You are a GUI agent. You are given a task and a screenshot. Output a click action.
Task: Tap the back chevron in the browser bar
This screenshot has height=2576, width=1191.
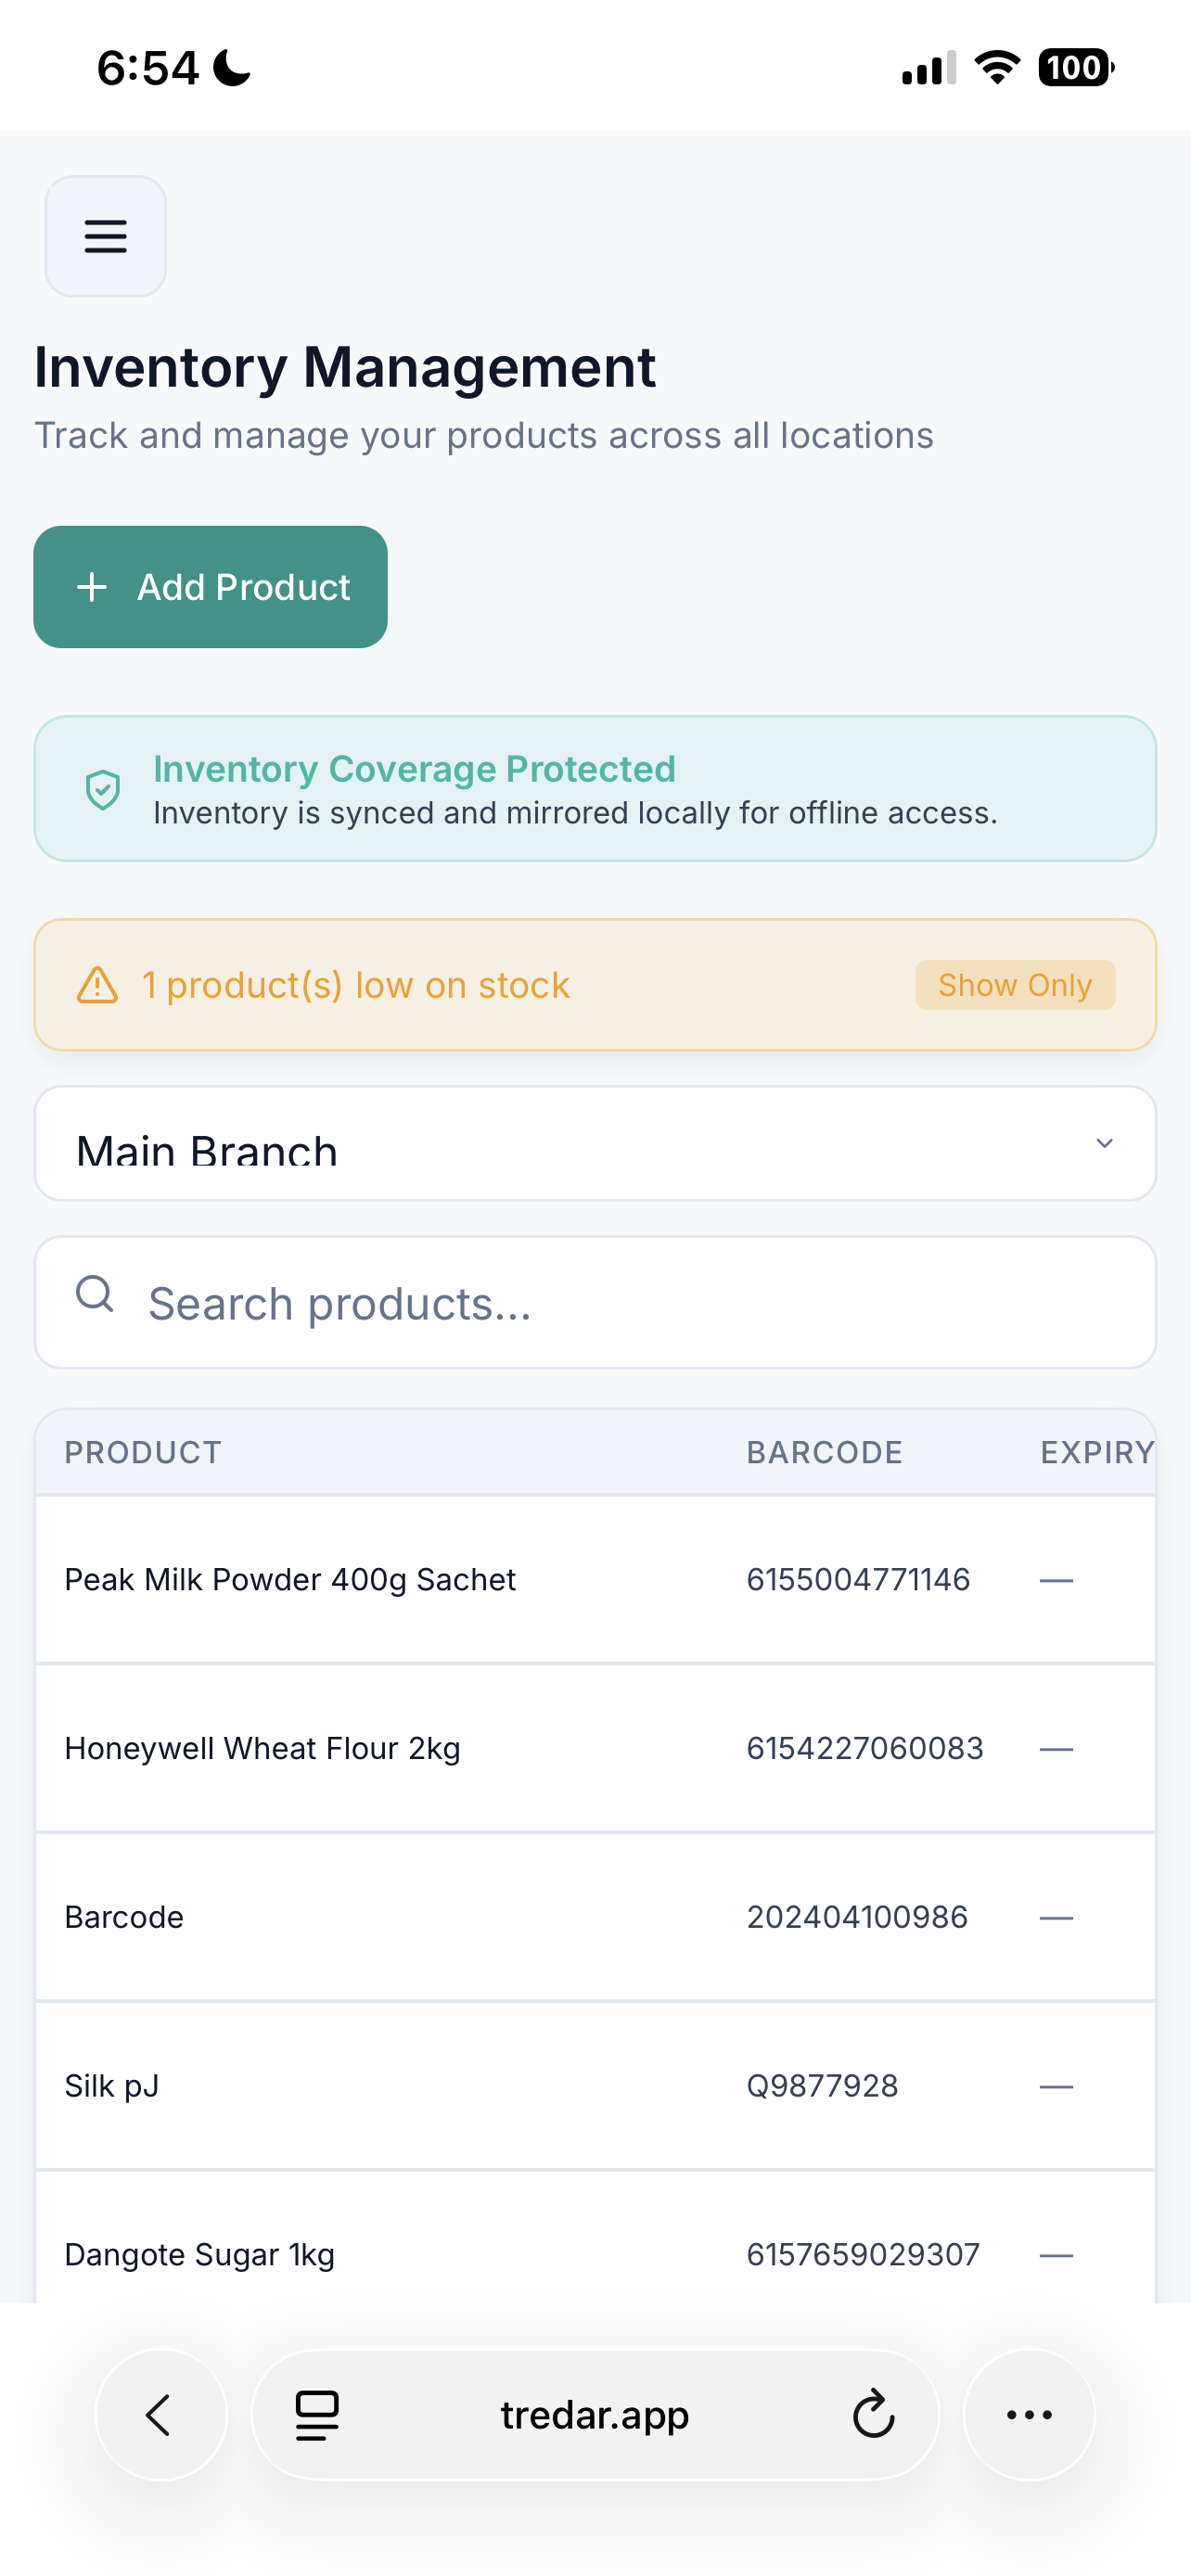pos(160,2415)
